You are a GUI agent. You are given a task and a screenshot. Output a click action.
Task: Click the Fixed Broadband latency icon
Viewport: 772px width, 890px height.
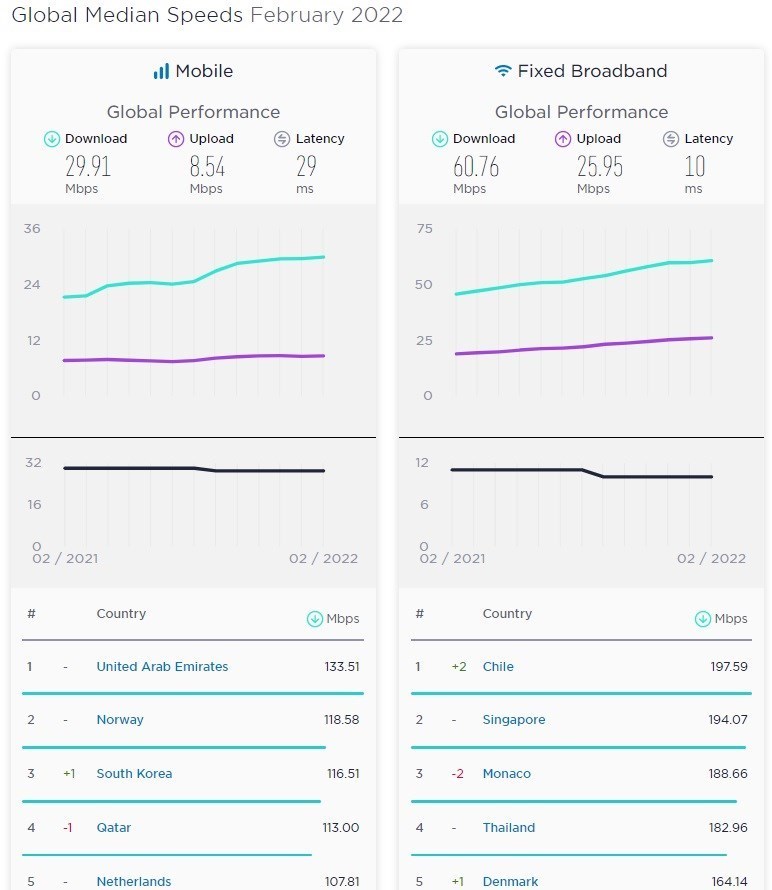click(x=671, y=140)
